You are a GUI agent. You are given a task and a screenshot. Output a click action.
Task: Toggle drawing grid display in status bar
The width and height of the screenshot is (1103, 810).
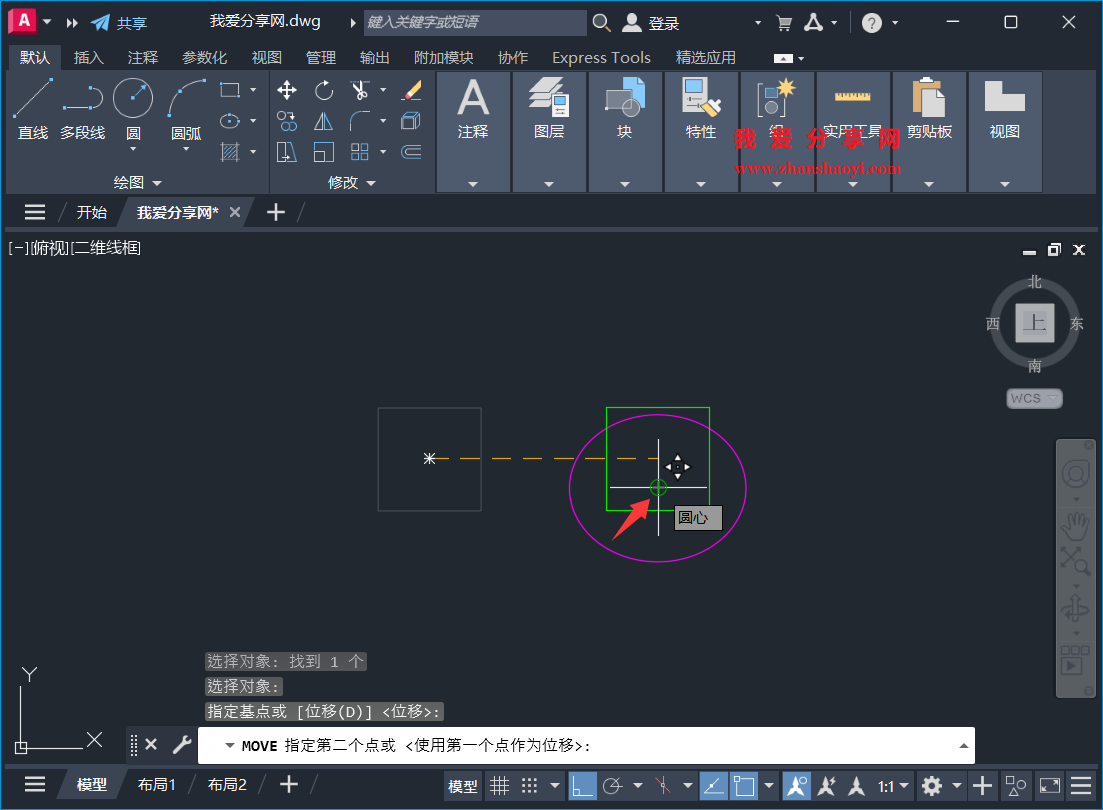point(499,785)
